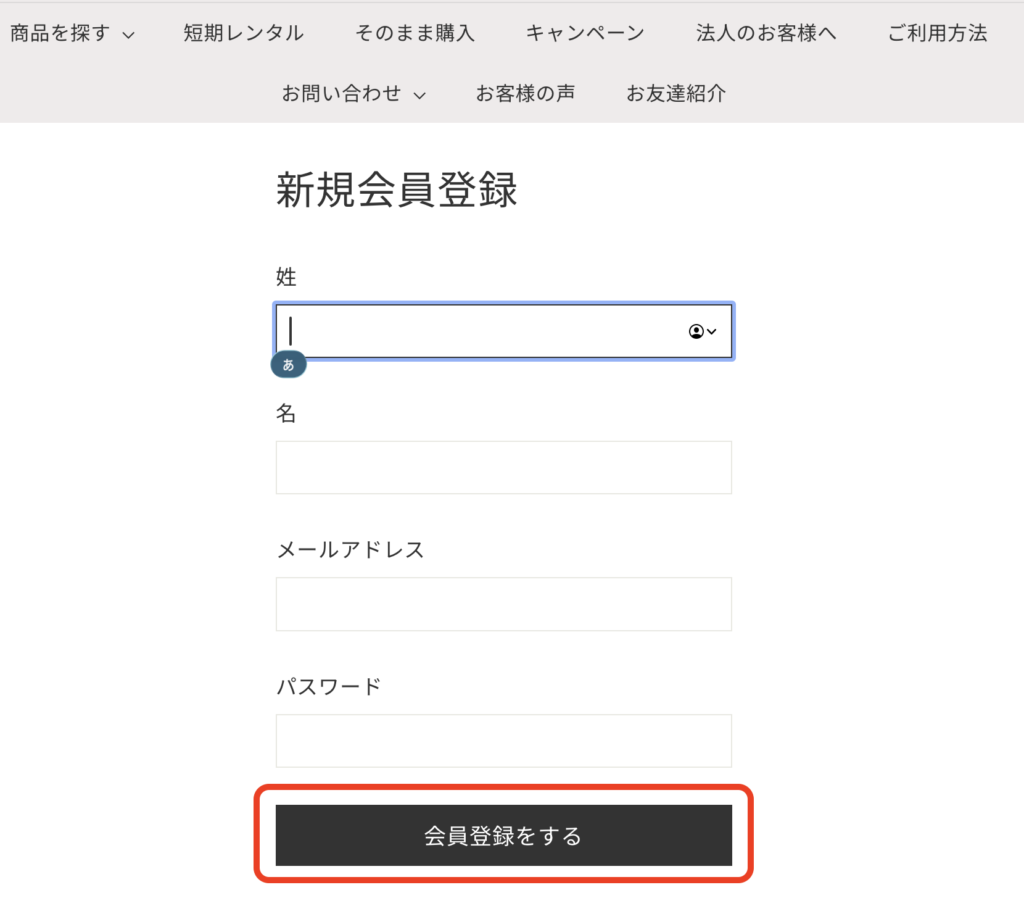The height and width of the screenshot is (898, 1024).
Task: Open the キャンペーン navigation link
Action: tap(585, 33)
